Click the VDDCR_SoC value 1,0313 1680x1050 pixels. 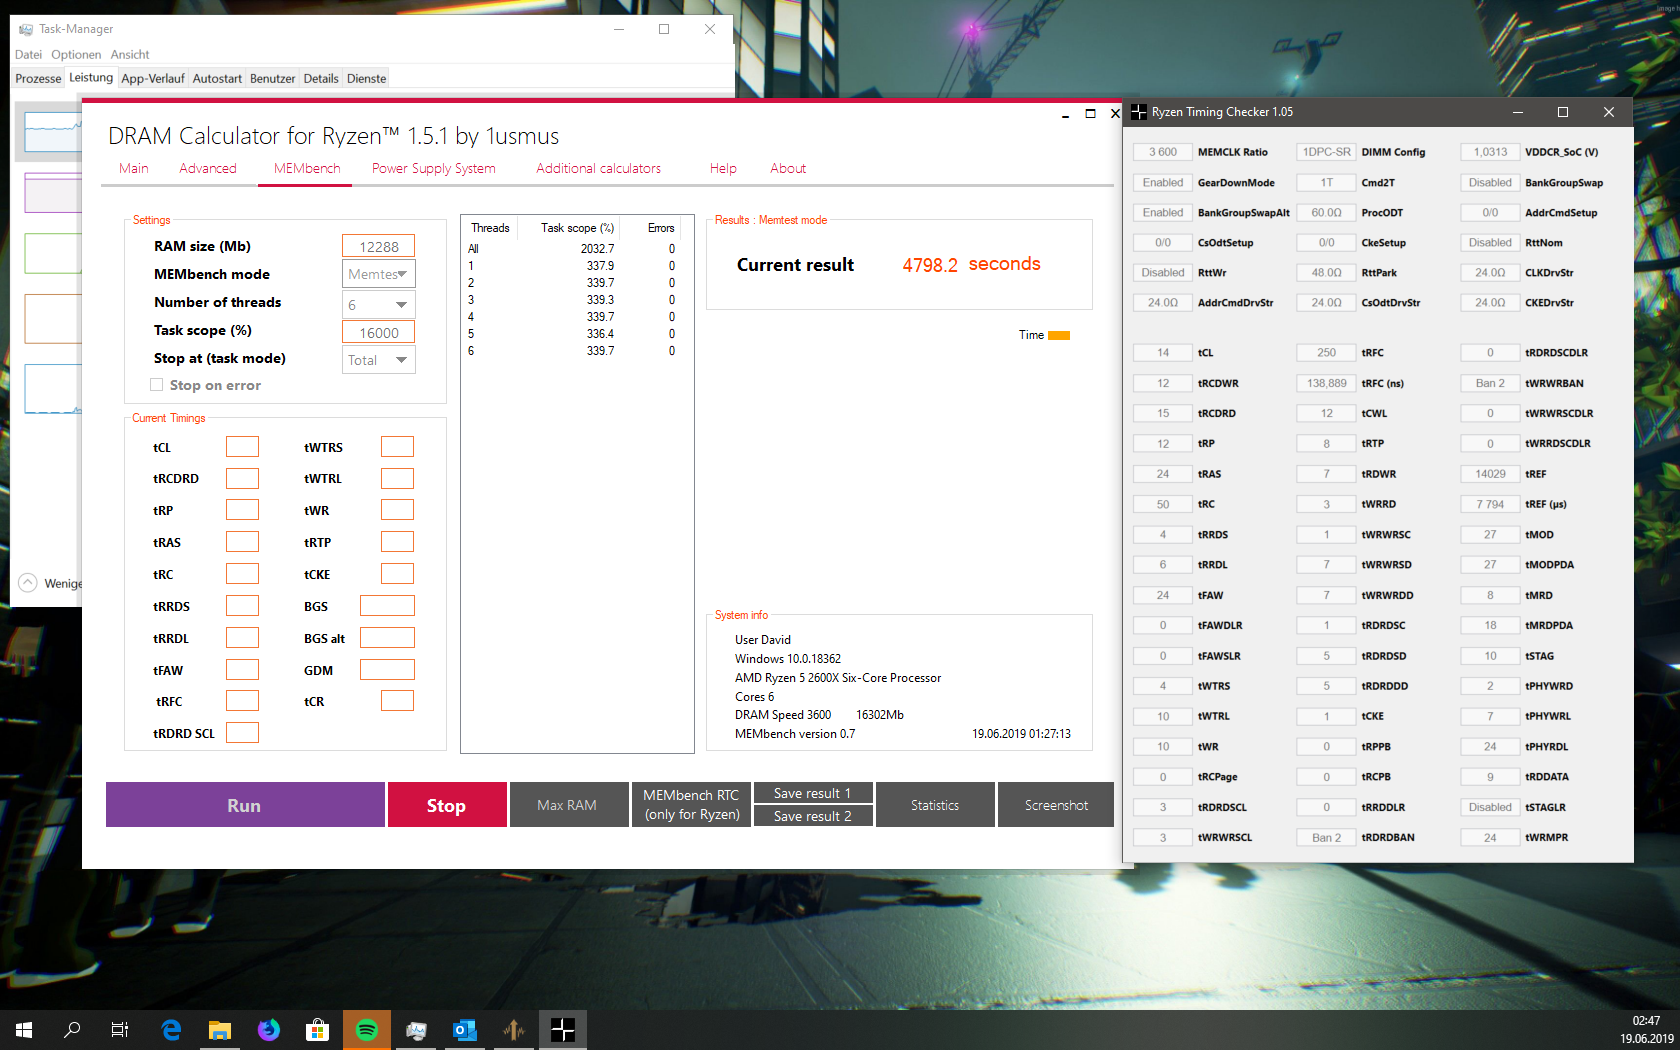[x=1490, y=152]
